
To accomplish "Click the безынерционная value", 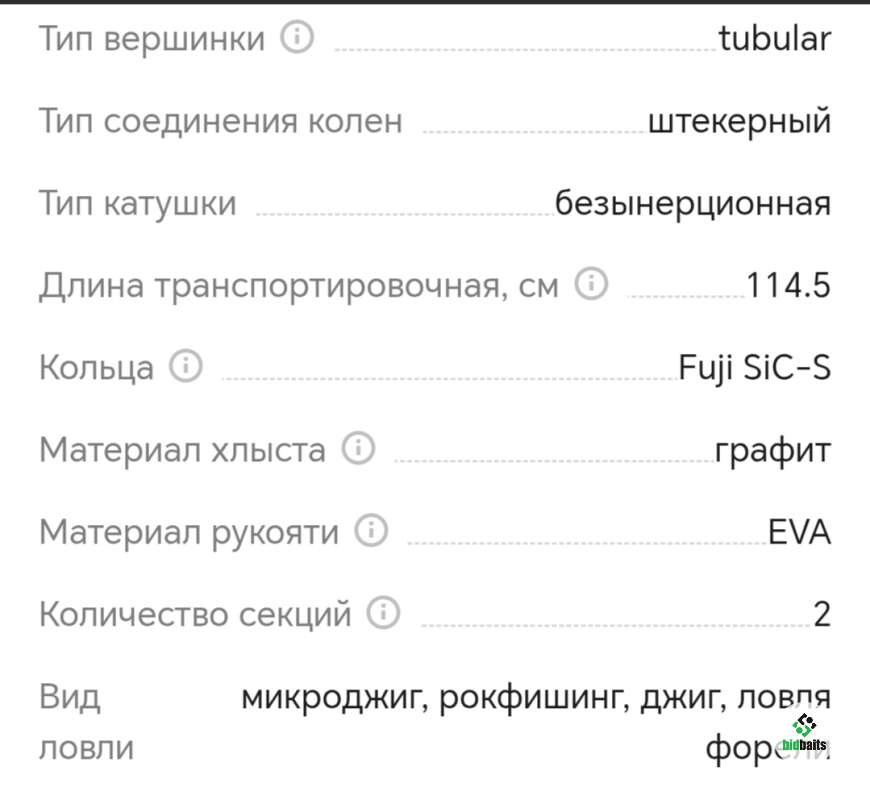I will (x=693, y=204).
